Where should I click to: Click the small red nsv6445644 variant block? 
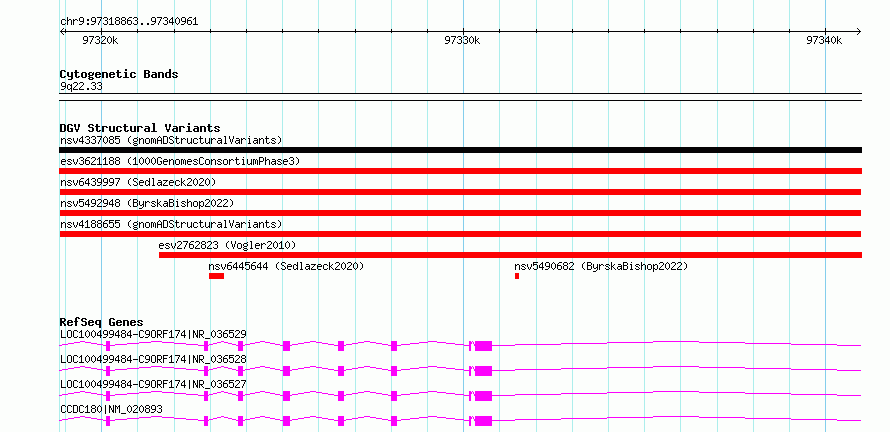[x=216, y=276]
